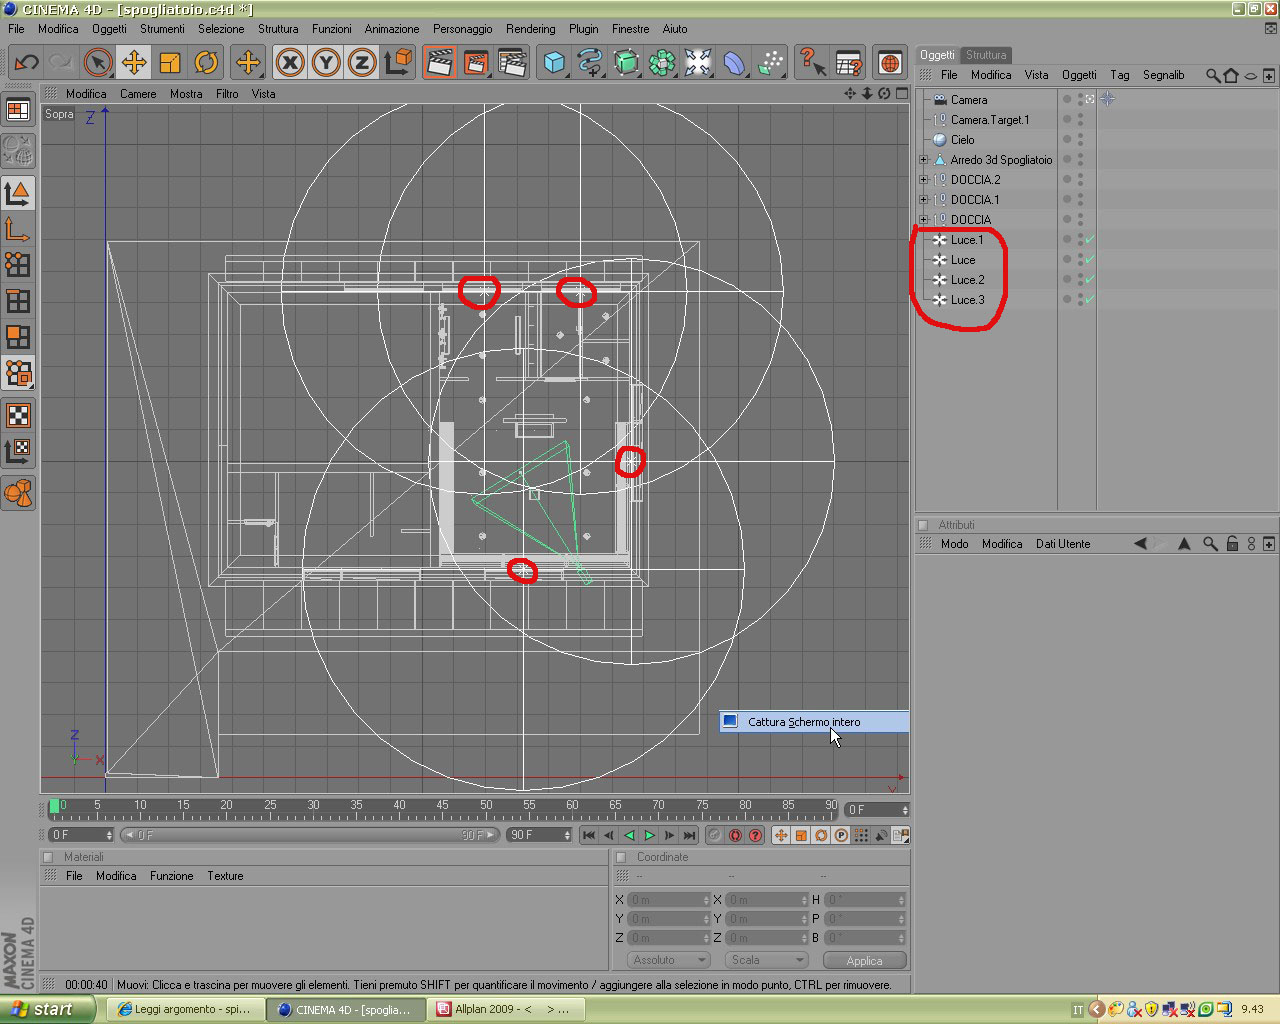The image size is (1280, 1024).
Task: Add a Cube primitive object
Action: tap(554, 63)
